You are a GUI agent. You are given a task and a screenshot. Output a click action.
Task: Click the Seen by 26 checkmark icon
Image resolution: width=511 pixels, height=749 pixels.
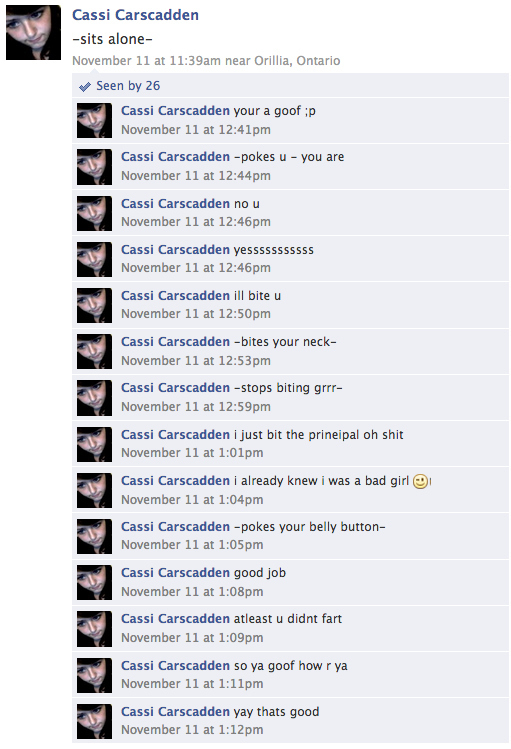85,86
